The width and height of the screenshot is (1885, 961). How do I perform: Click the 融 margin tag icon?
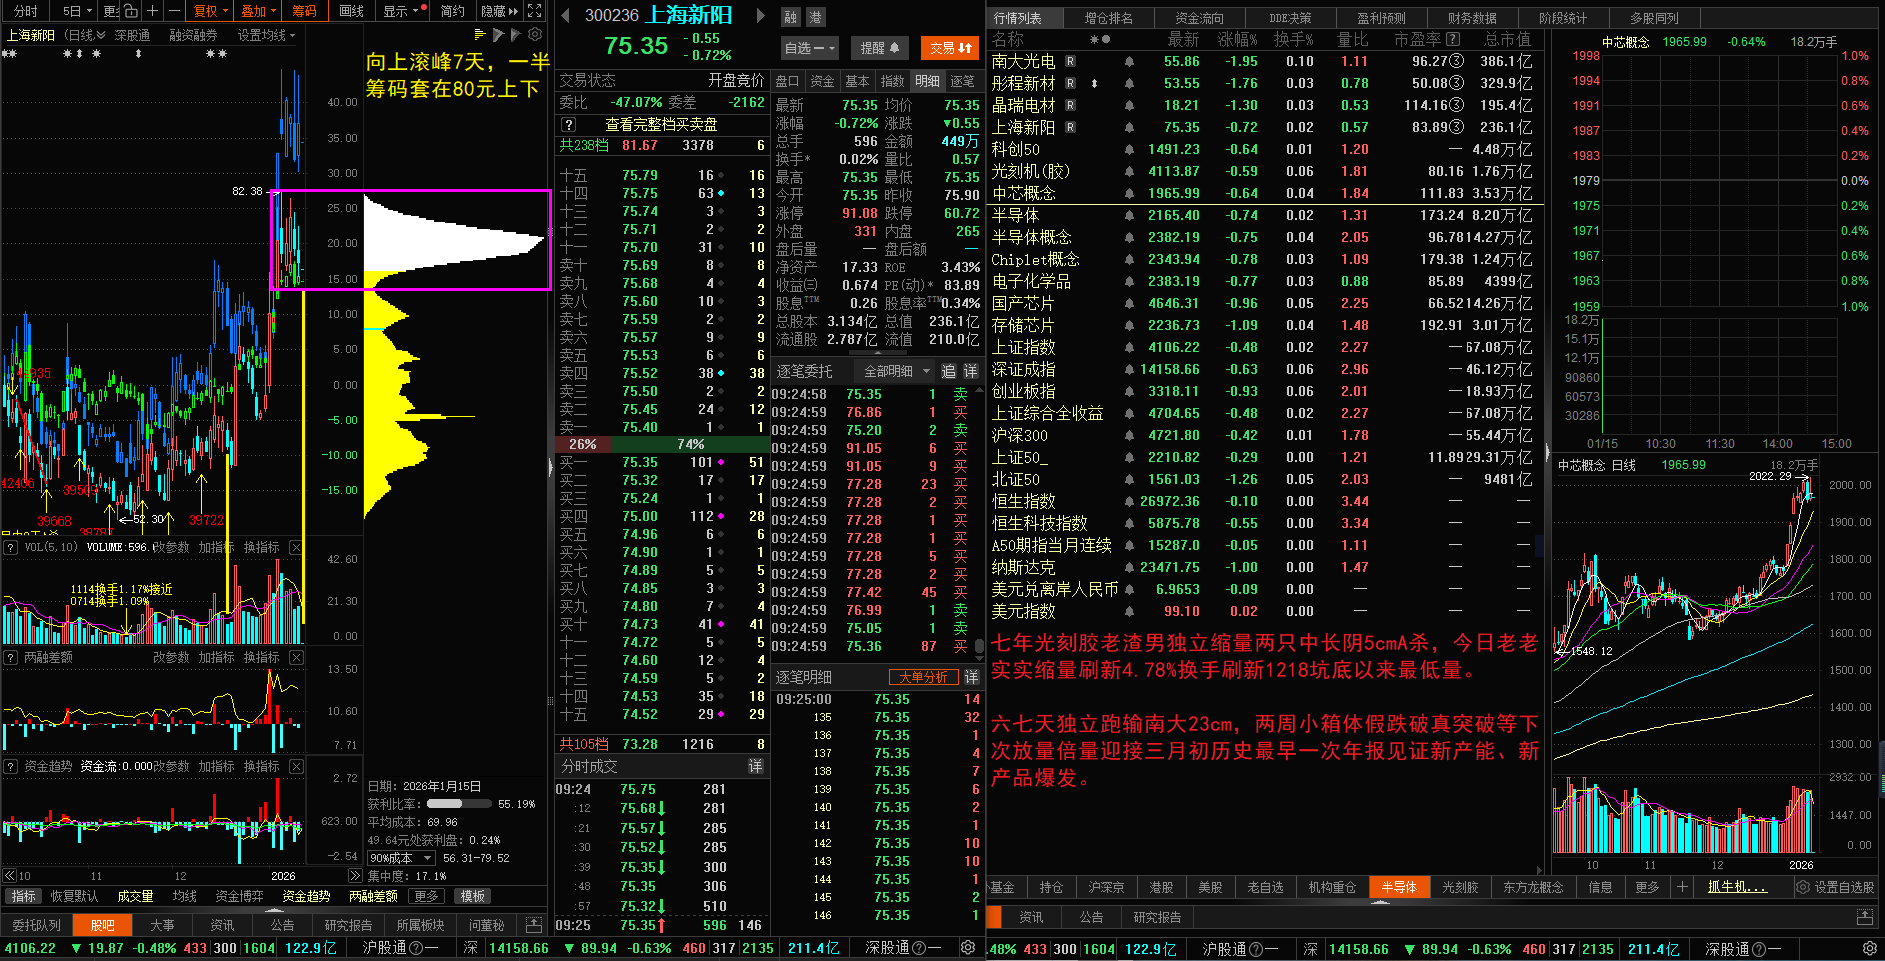791,17
